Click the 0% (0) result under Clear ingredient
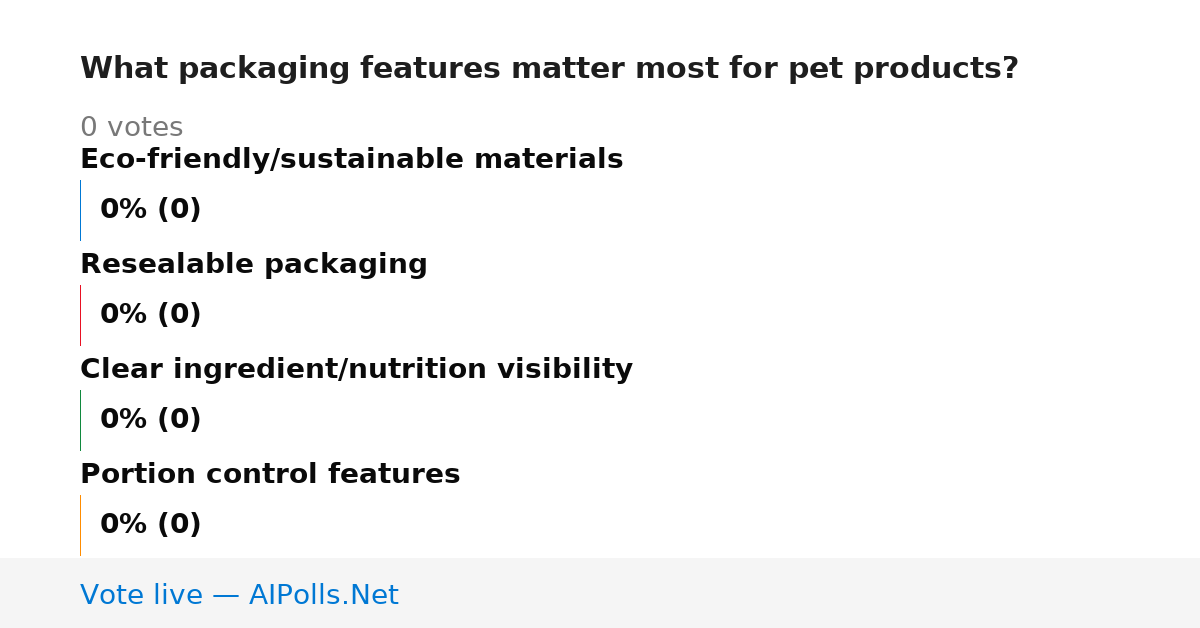1200x628 pixels. pos(150,420)
